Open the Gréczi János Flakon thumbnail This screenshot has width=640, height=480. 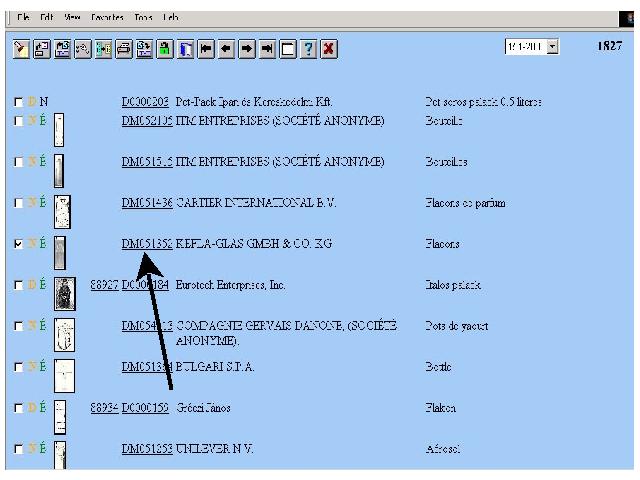click(x=60, y=417)
